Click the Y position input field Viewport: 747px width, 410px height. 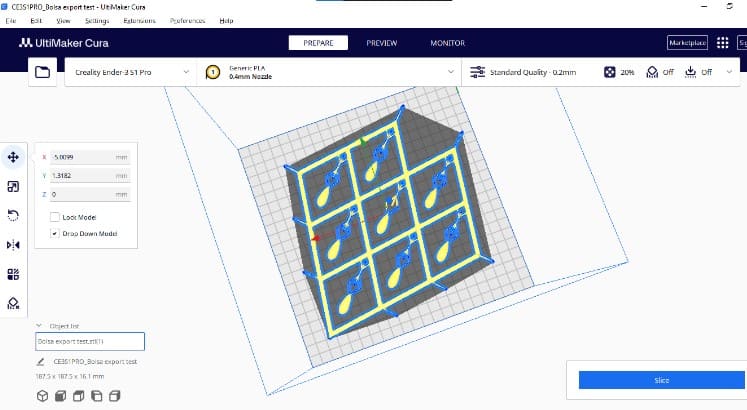[x=90, y=176]
